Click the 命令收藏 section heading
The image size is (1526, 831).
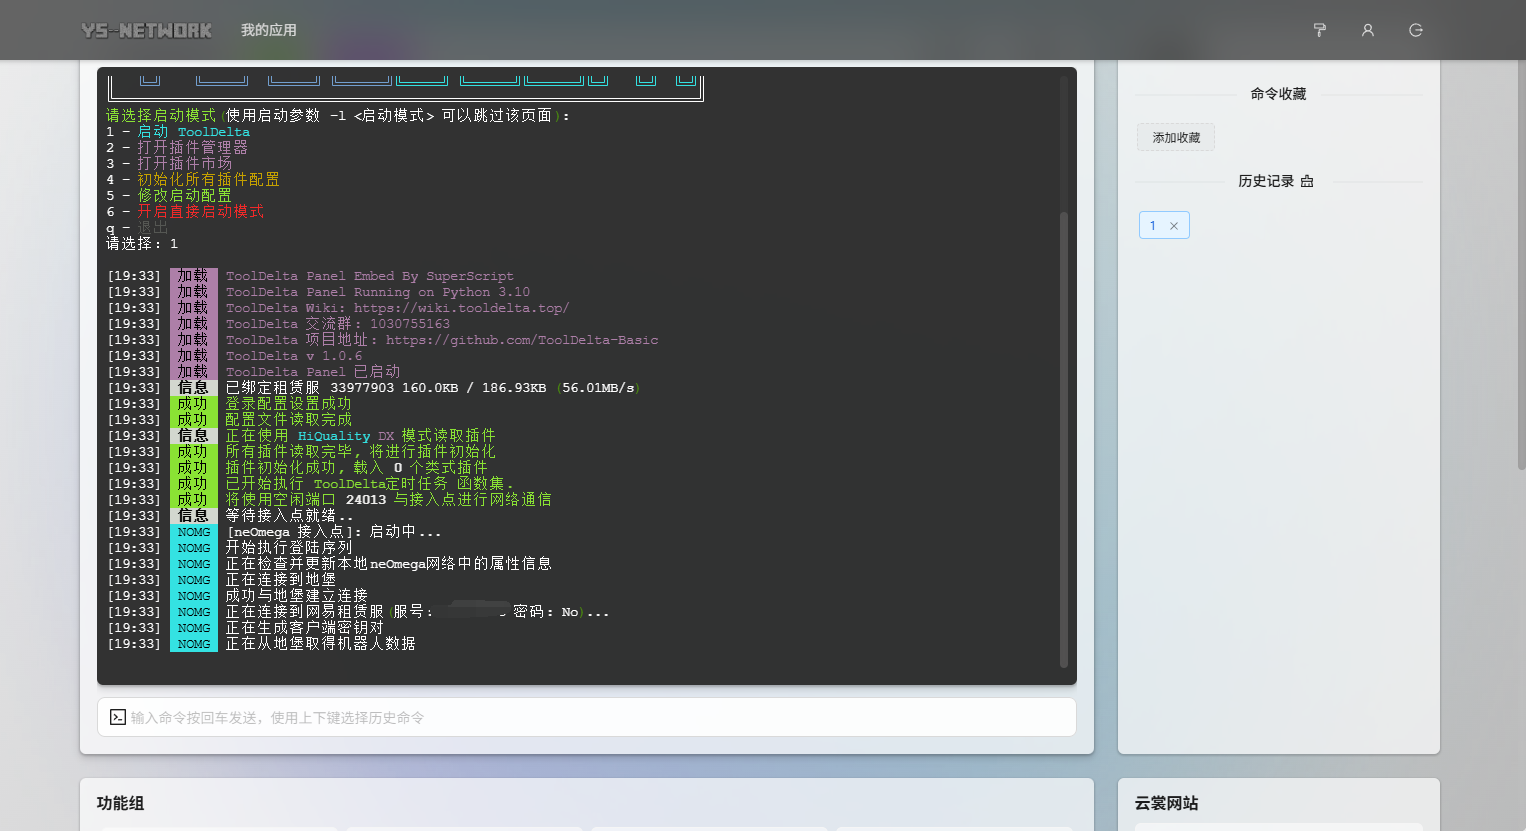coord(1278,94)
